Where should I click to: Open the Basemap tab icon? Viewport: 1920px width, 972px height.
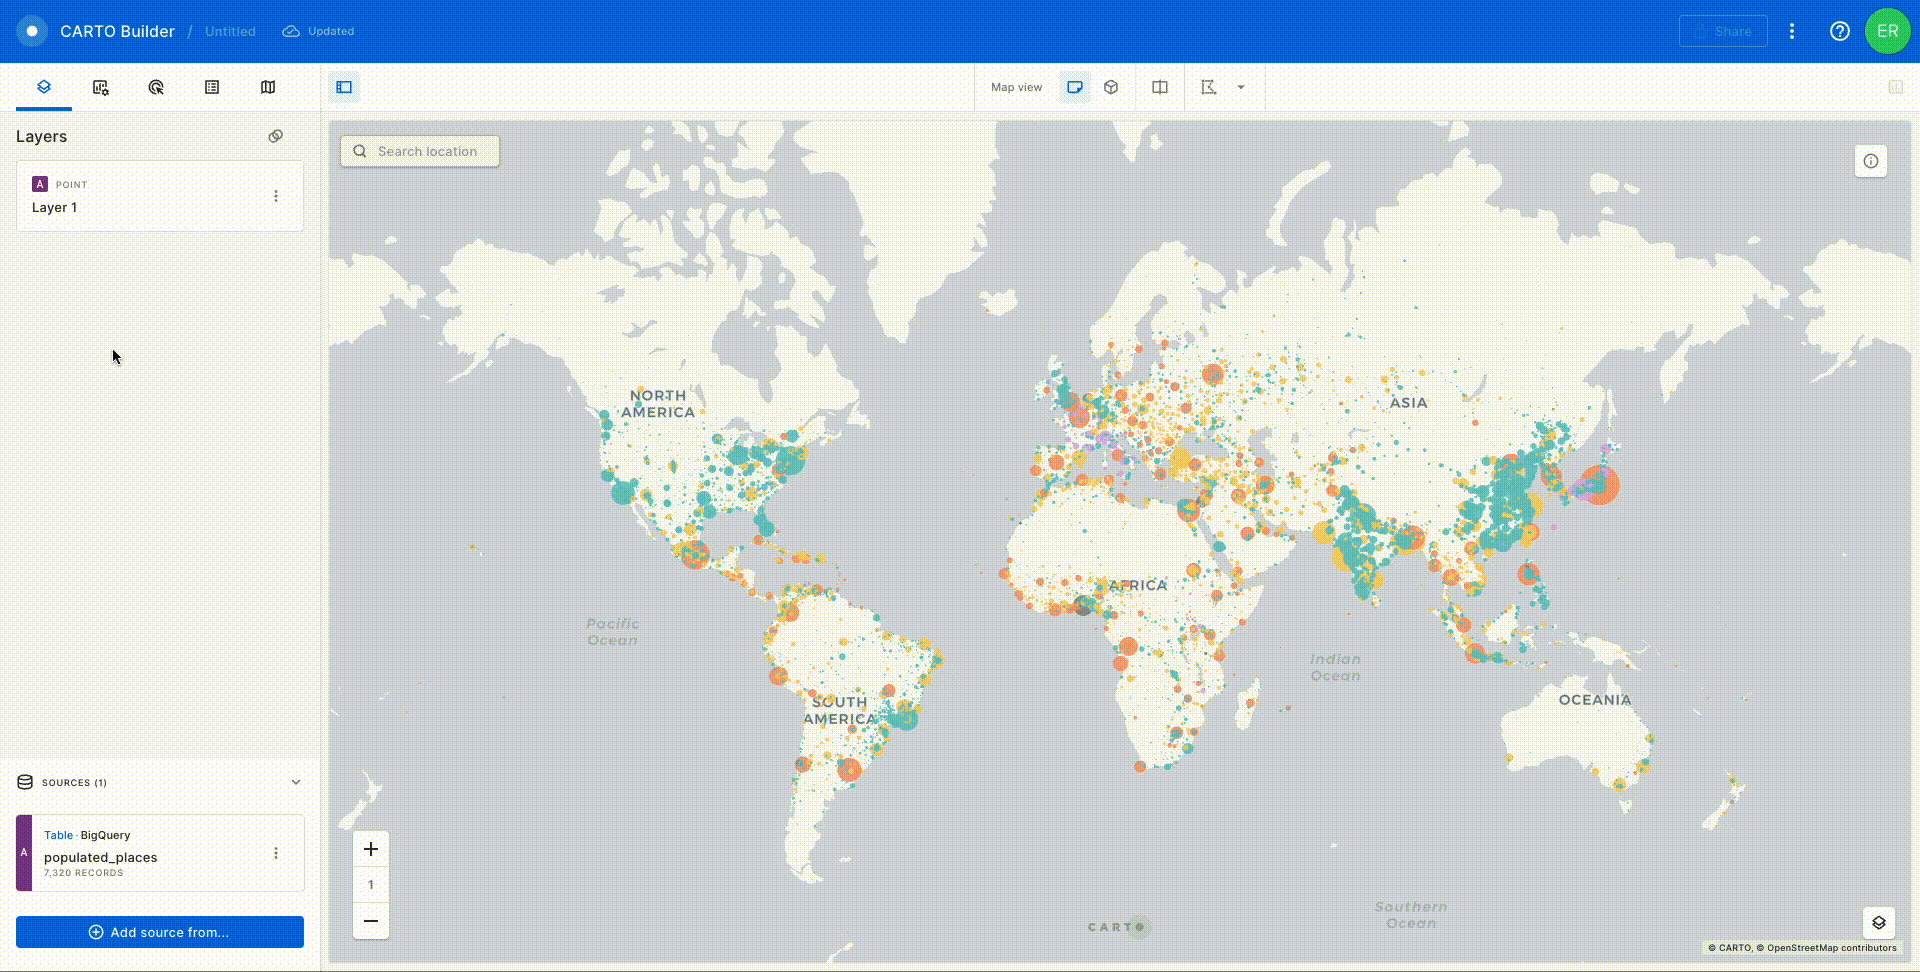coord(268,87)
